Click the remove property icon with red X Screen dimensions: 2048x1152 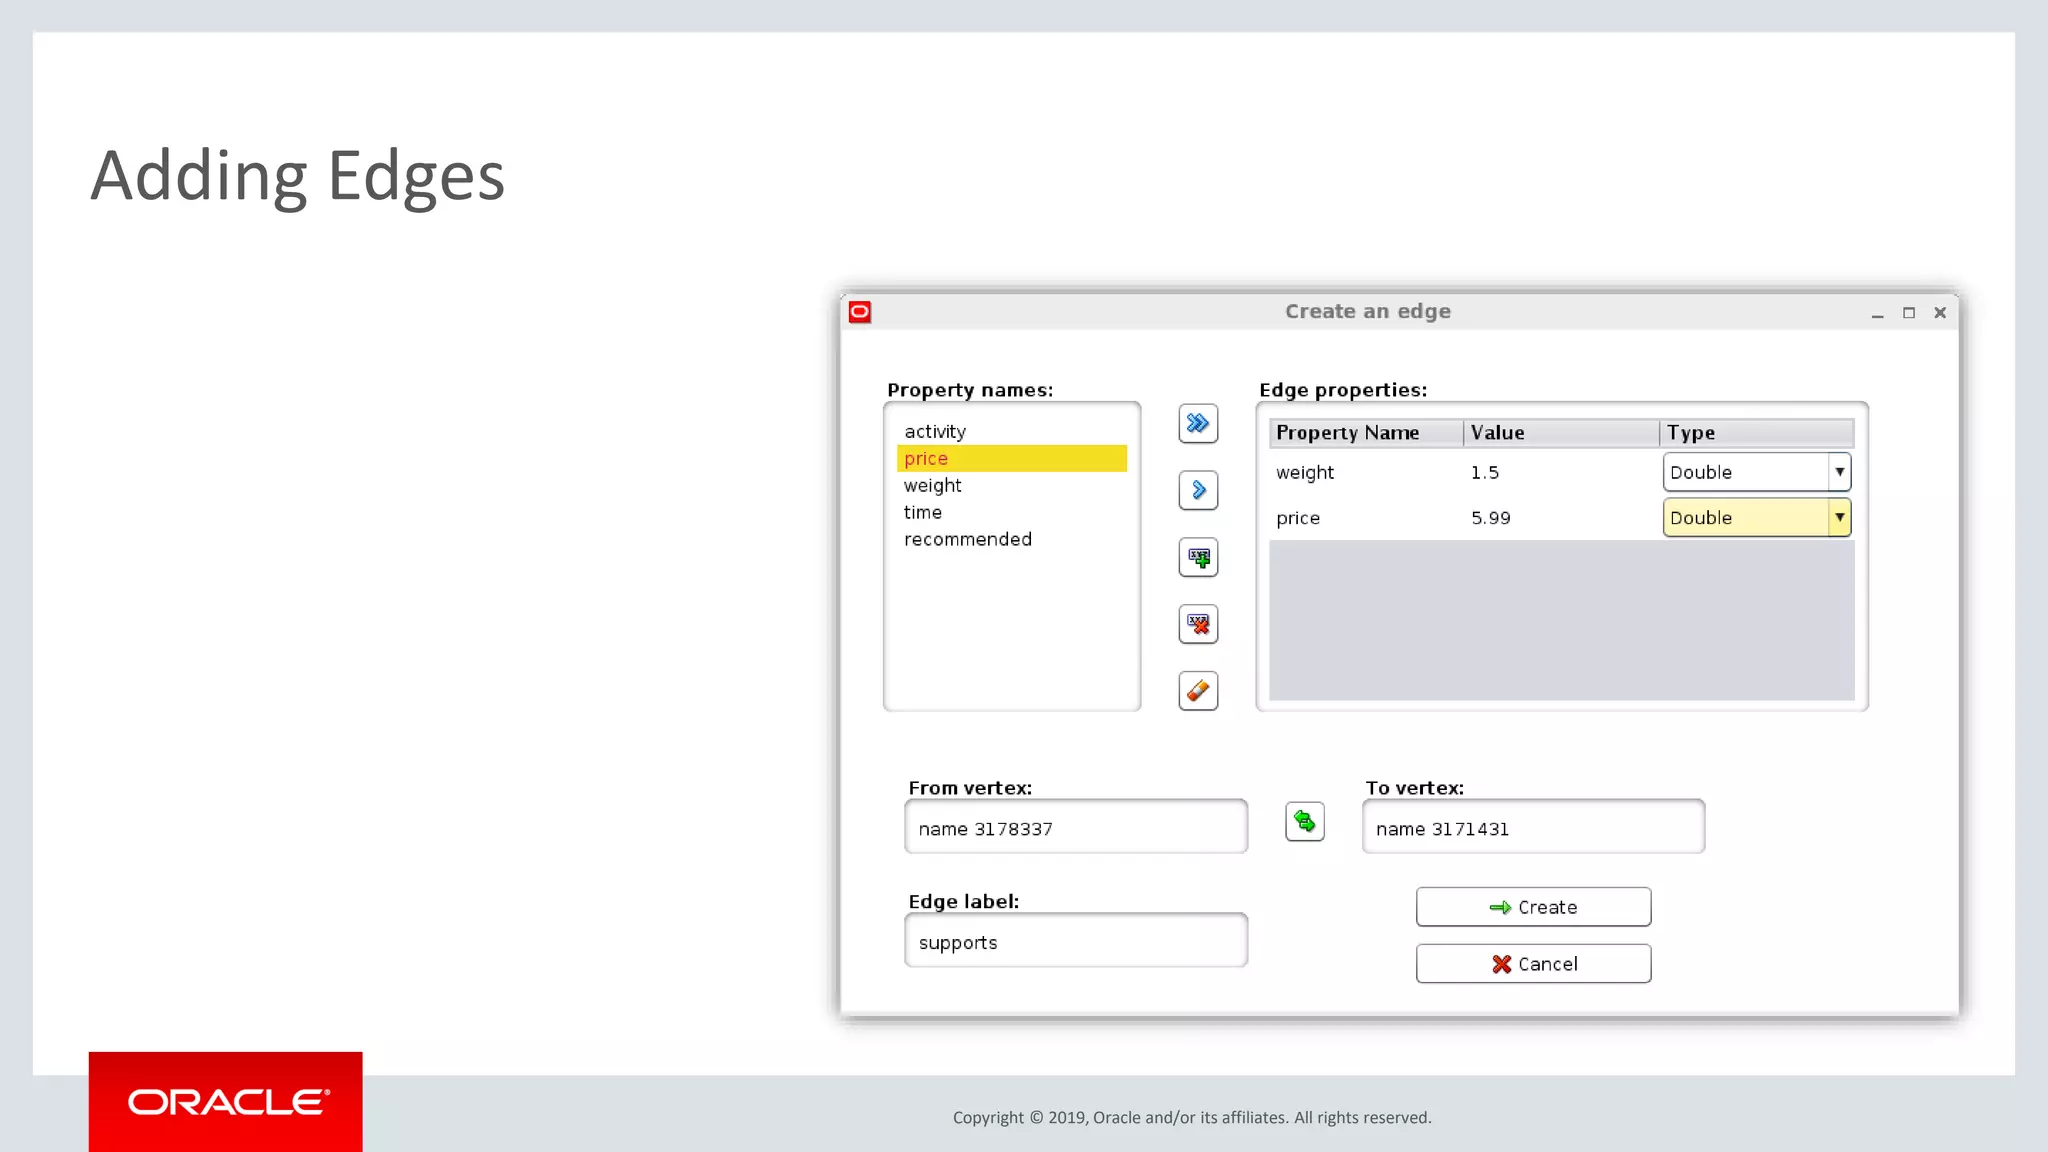click(1197, 624)
